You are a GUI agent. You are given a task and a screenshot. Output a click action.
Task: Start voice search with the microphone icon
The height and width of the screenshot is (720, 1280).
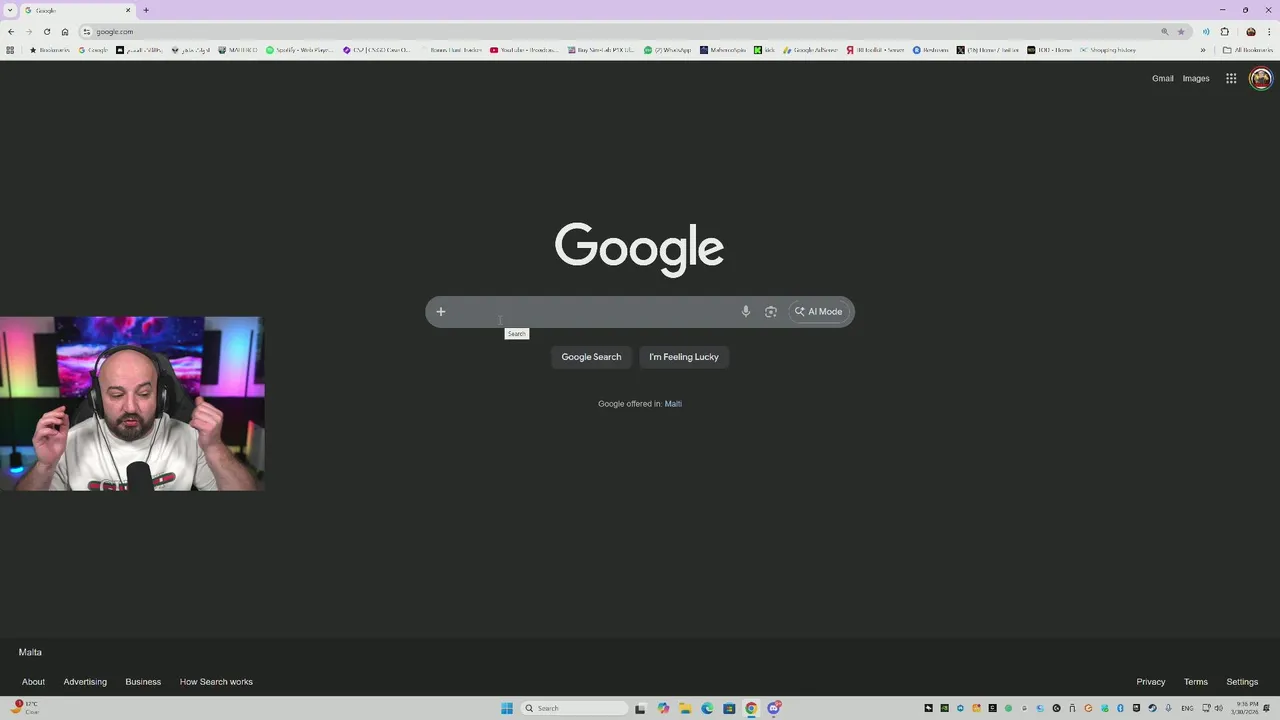coord(745,312)
